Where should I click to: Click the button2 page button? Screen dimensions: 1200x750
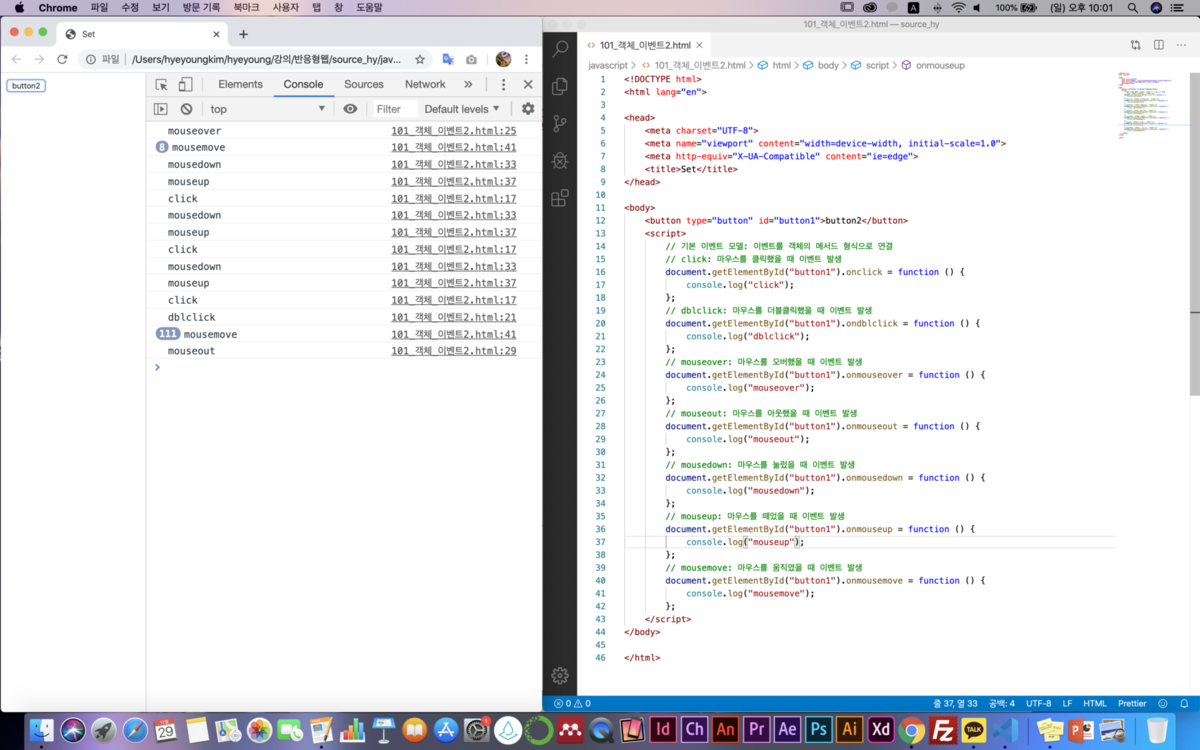tap(26, 86)
